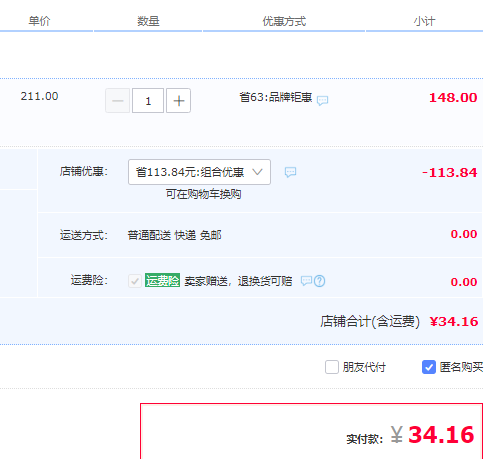Click the plus quantity increase button
Viewport: 488px width, 459px height.
pyautogui.click(x=178, y=101)
